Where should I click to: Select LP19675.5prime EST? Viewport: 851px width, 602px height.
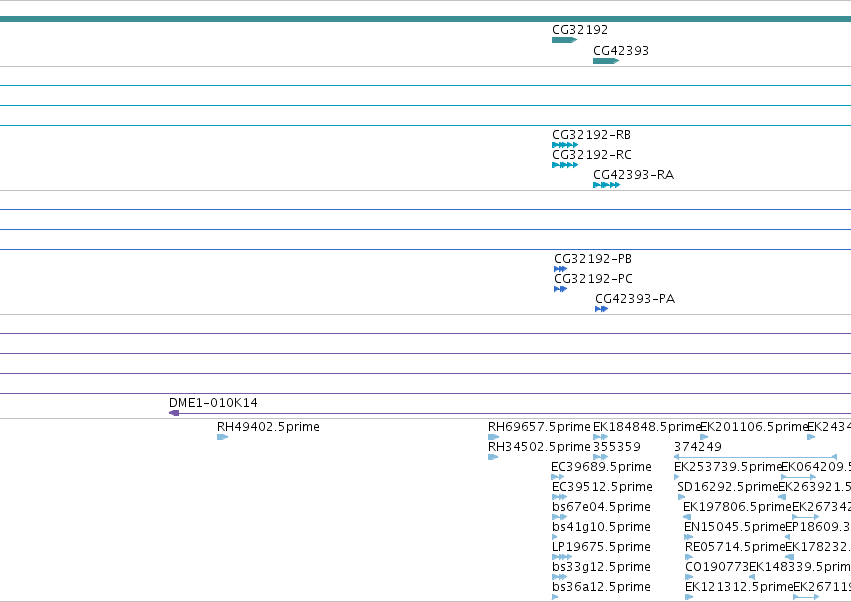click(601, 547)
